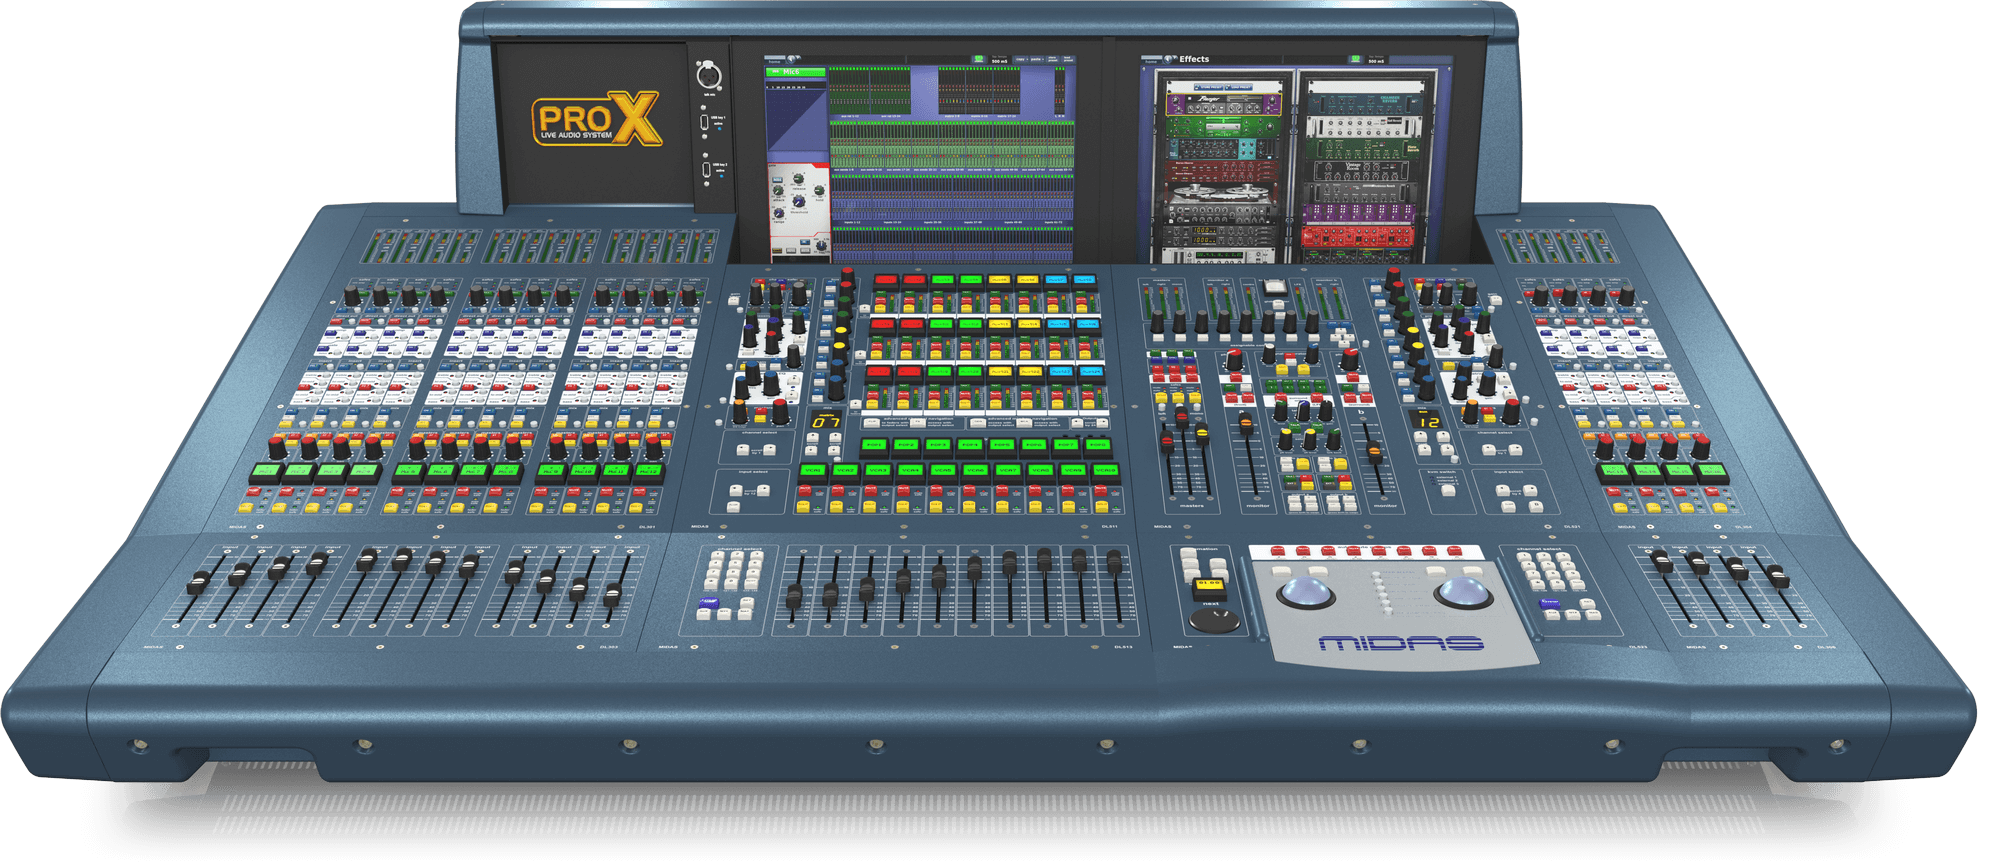Click the Effects title on right screen
Image resolution: width=2000 pixels, height=863 pixels.
tap(1194, 59)
